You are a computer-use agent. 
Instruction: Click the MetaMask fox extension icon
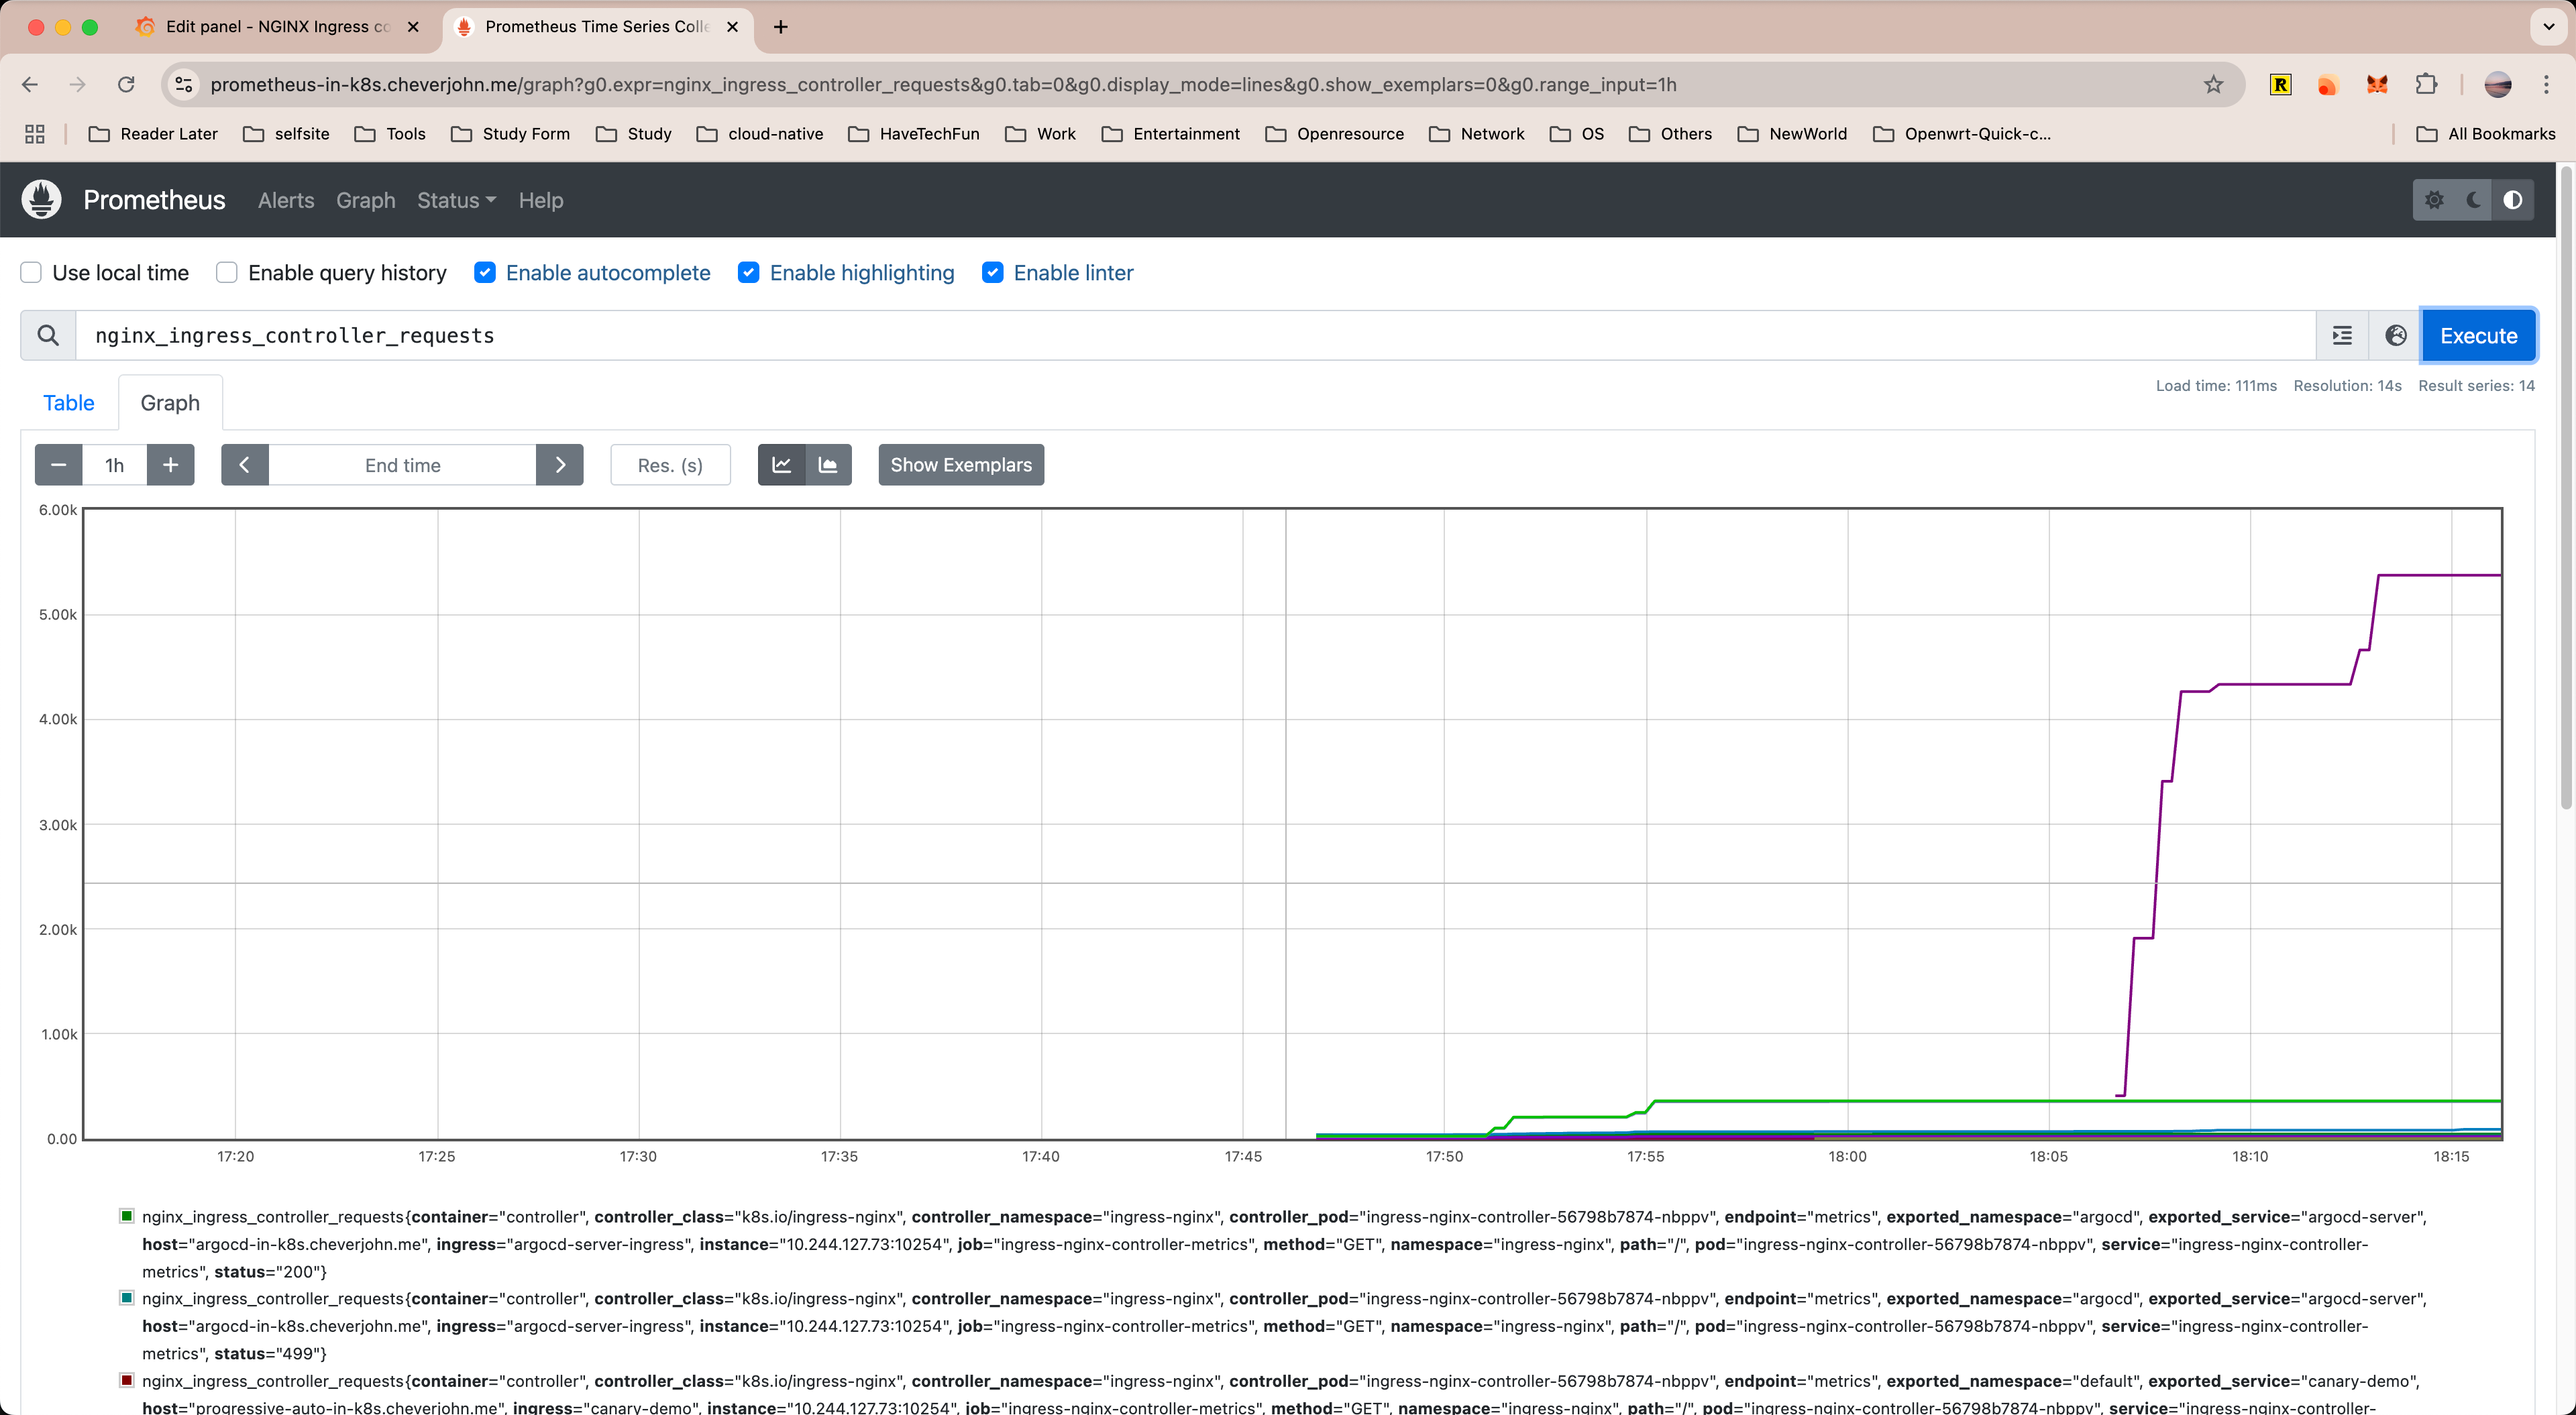coord(2377,85)
